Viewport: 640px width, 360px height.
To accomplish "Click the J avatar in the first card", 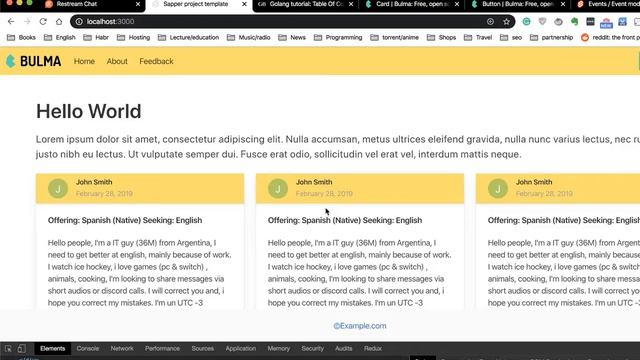I will pos(58,189).
